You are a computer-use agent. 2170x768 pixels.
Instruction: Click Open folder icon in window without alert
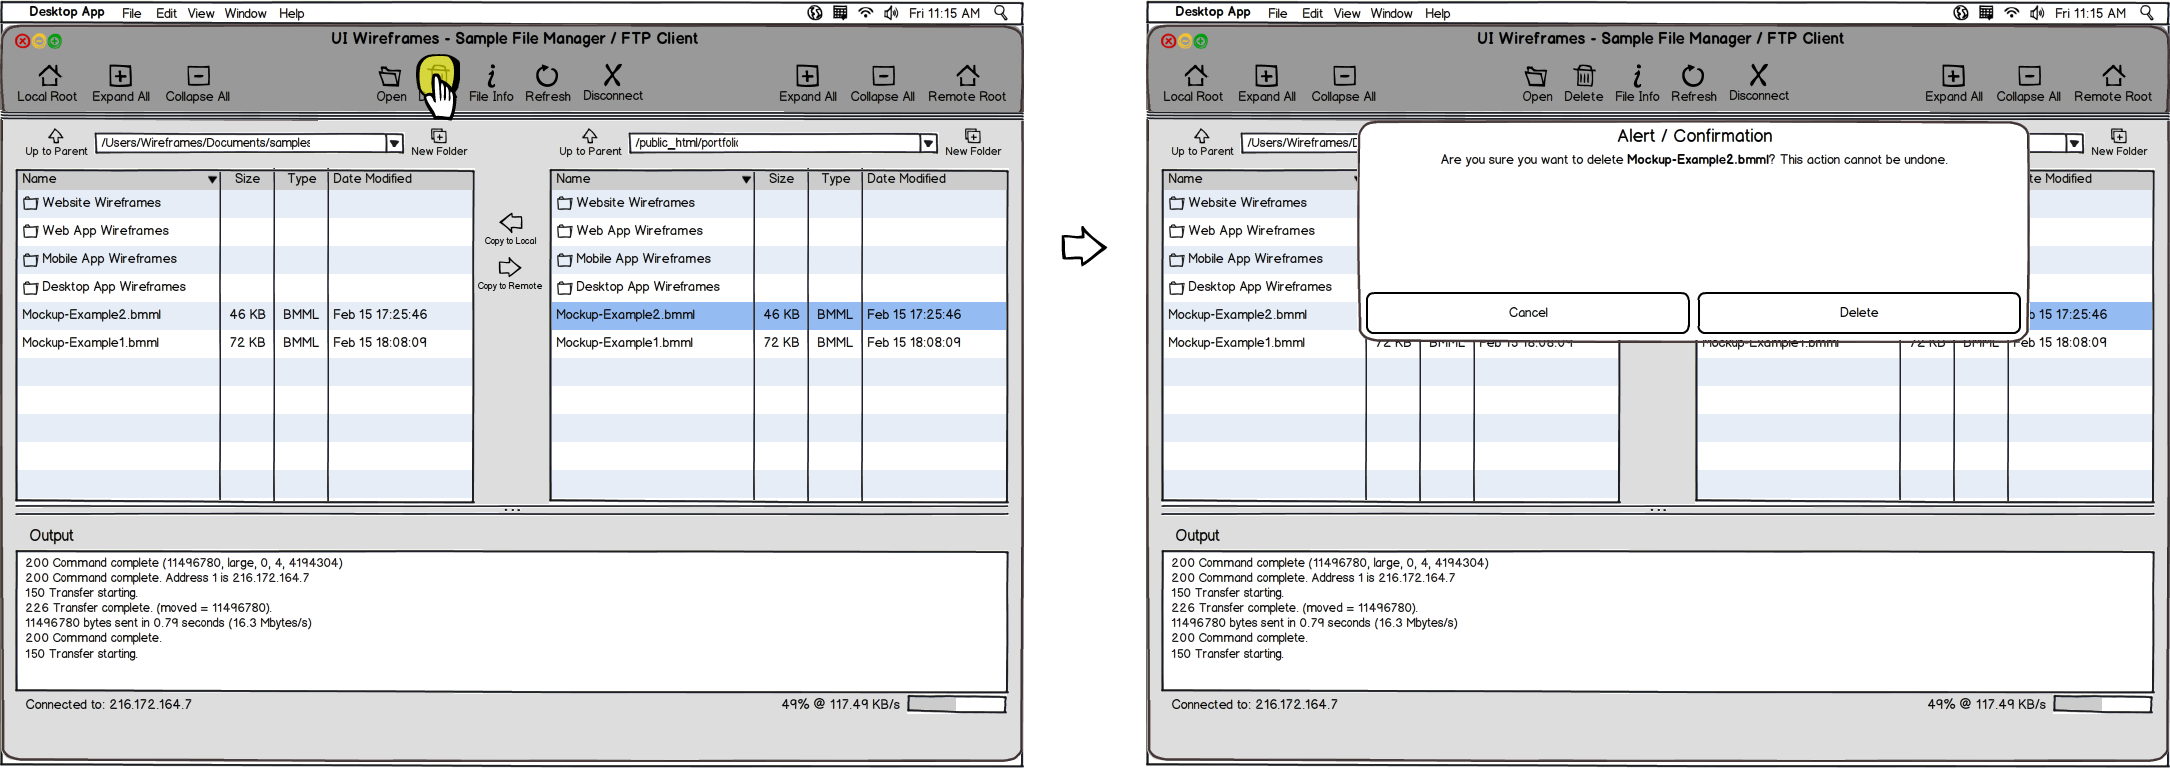pos(390,77)
